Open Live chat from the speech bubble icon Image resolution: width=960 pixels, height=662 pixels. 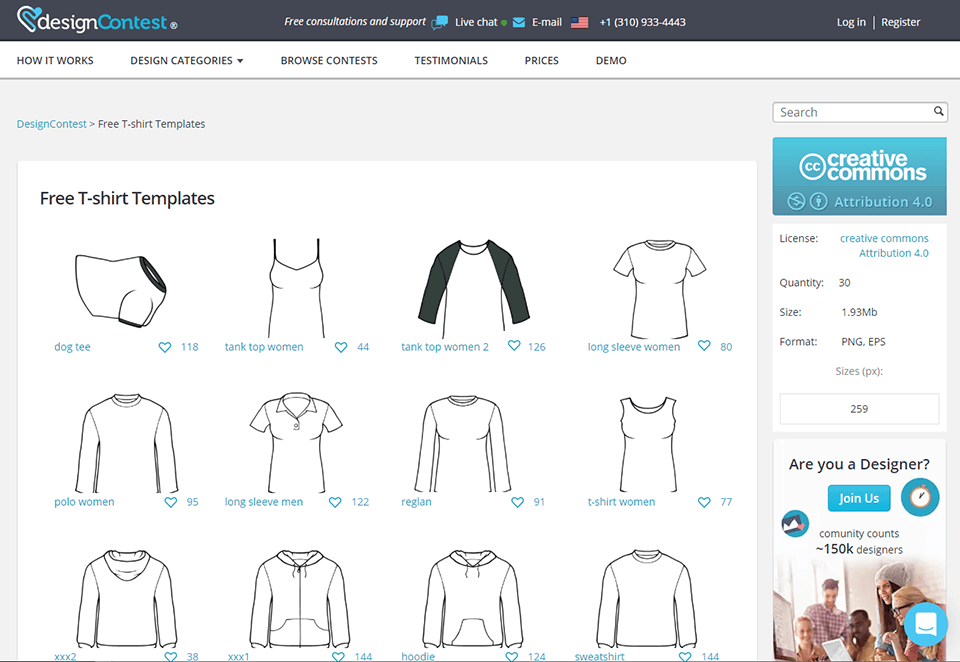pos(440,22)
